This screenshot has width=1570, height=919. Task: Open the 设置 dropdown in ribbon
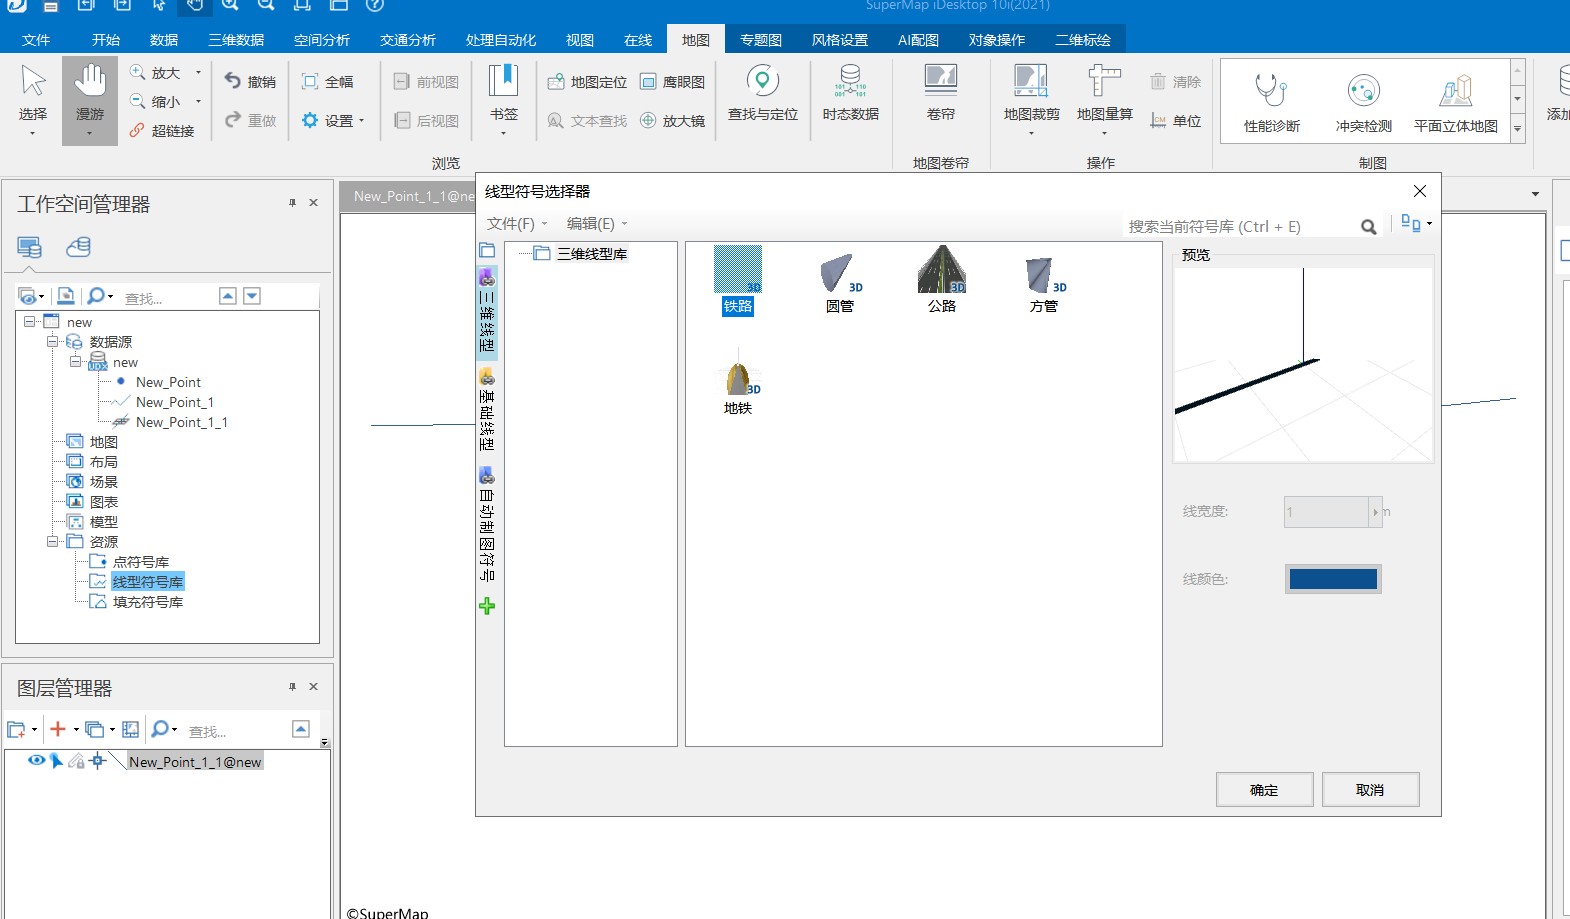click(x=334, y=121)
